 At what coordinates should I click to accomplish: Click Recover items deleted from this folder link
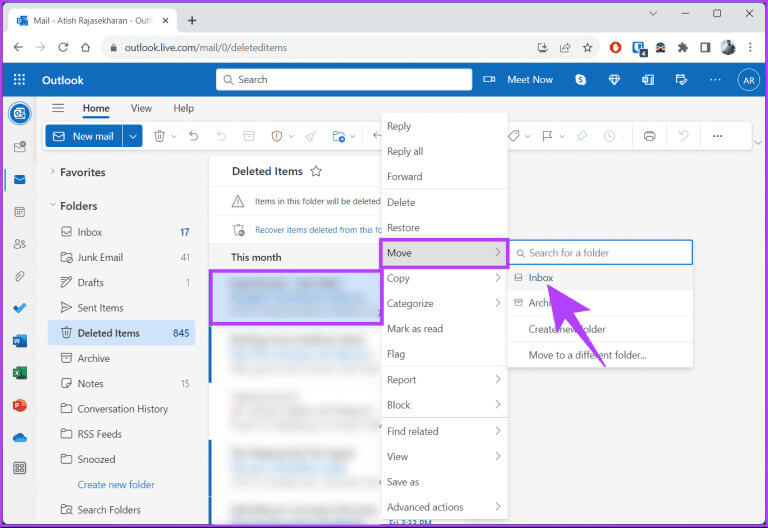click(318, 230)
